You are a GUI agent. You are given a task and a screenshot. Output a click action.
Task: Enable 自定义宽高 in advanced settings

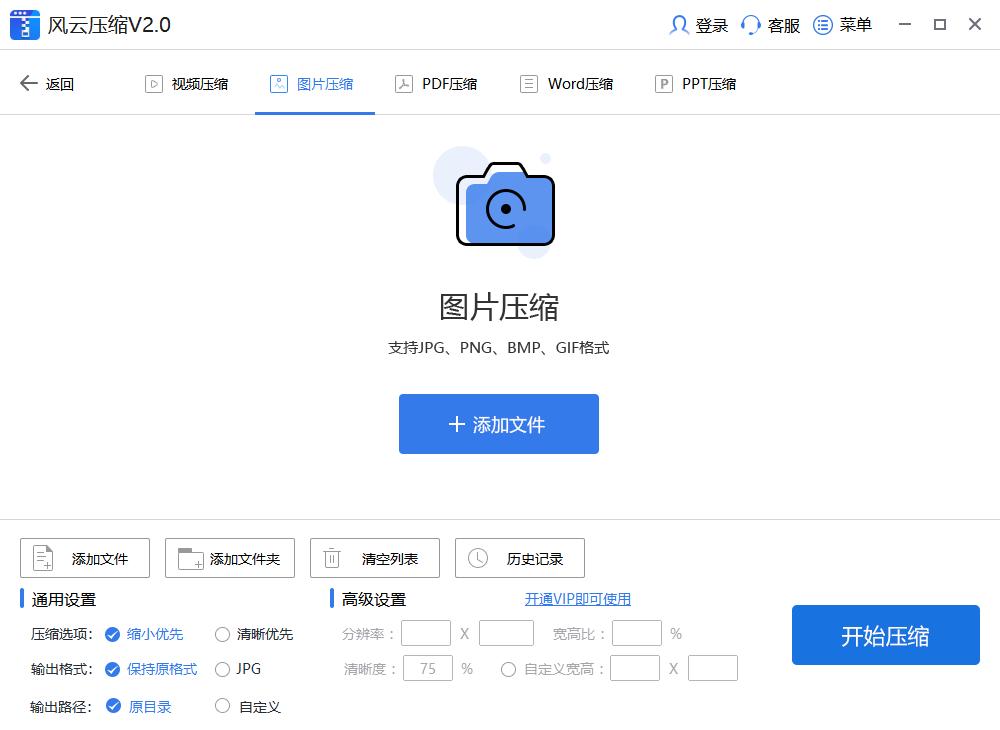click(x=509, y=668)
